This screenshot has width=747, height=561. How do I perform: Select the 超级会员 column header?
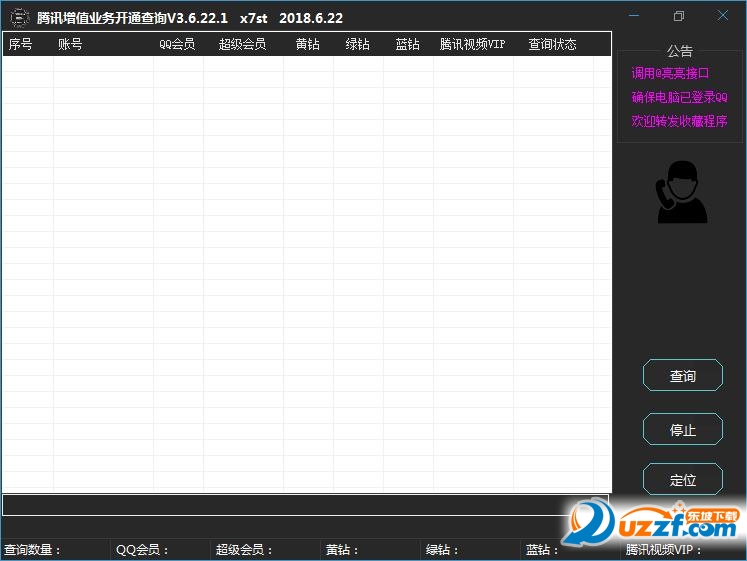point(242,44)
